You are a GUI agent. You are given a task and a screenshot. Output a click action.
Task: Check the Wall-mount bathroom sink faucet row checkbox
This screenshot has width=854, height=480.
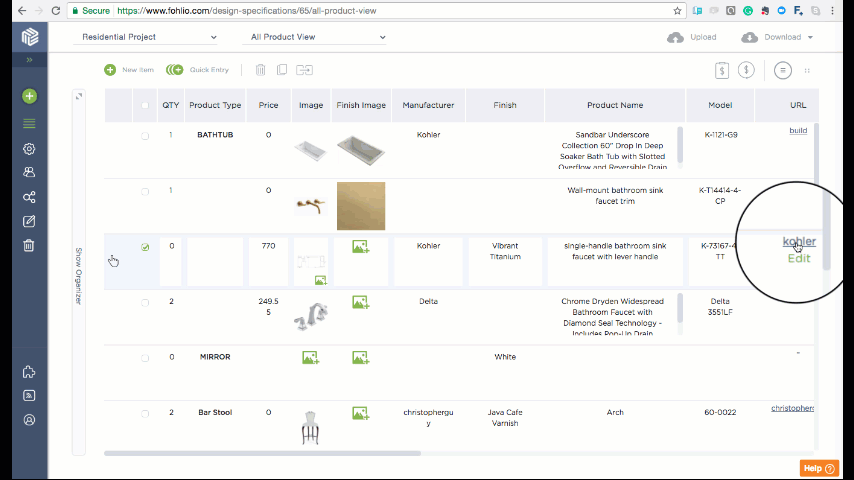point(145,192)
